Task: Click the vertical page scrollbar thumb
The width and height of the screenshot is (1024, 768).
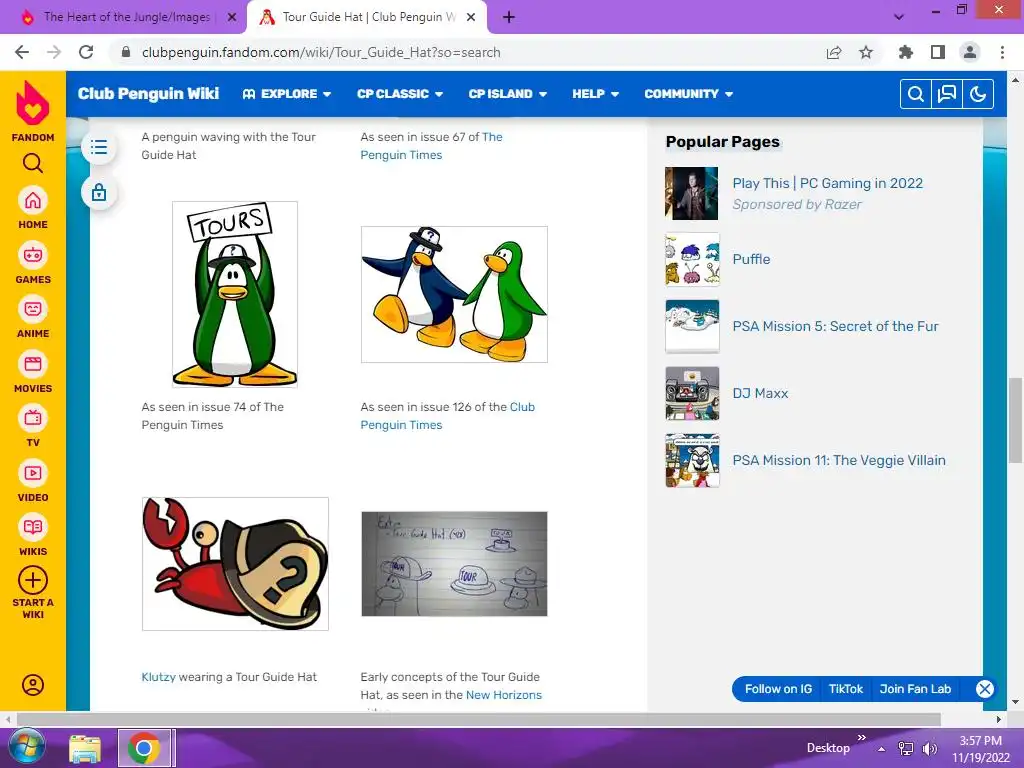Action: click(x=1015, y=419)
